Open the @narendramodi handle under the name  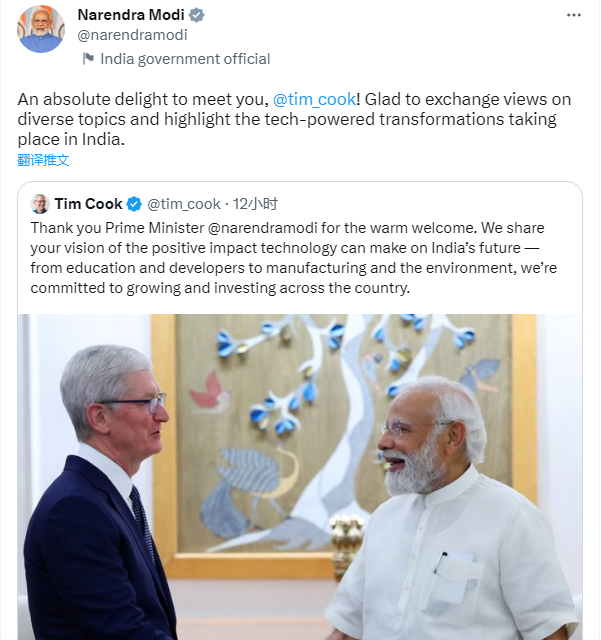pos(132,35)
